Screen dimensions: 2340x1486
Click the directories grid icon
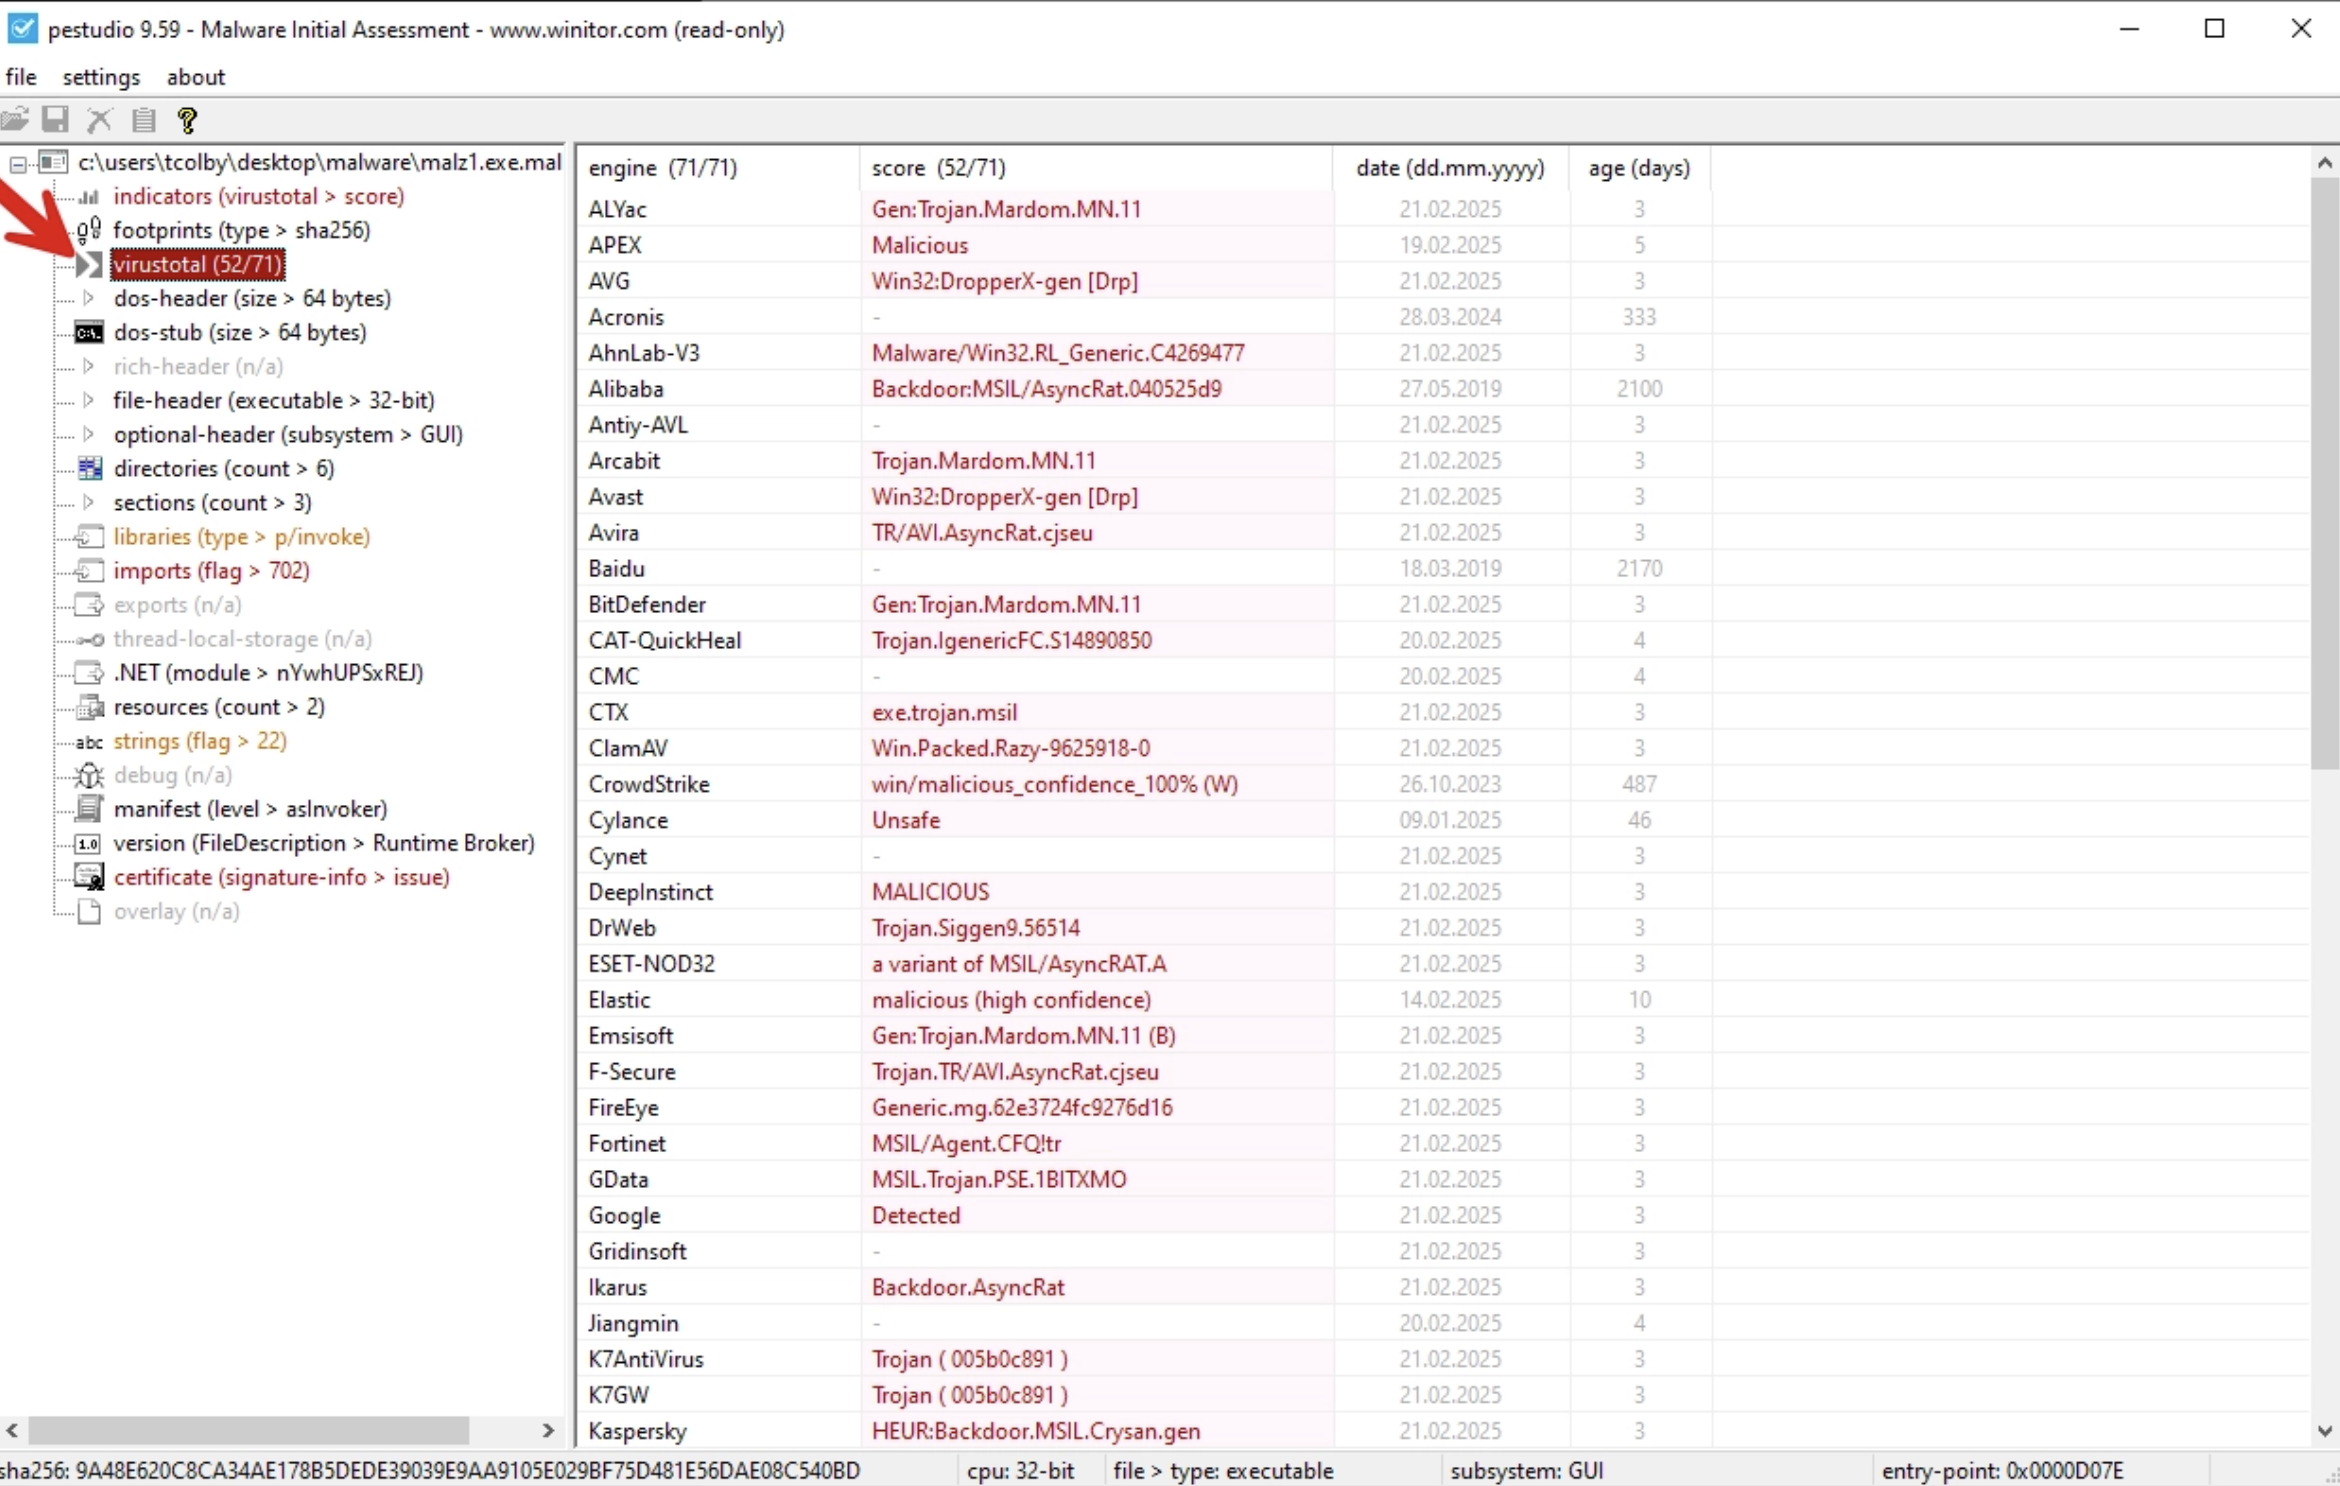pyautogui.click(x=89, y=468)
